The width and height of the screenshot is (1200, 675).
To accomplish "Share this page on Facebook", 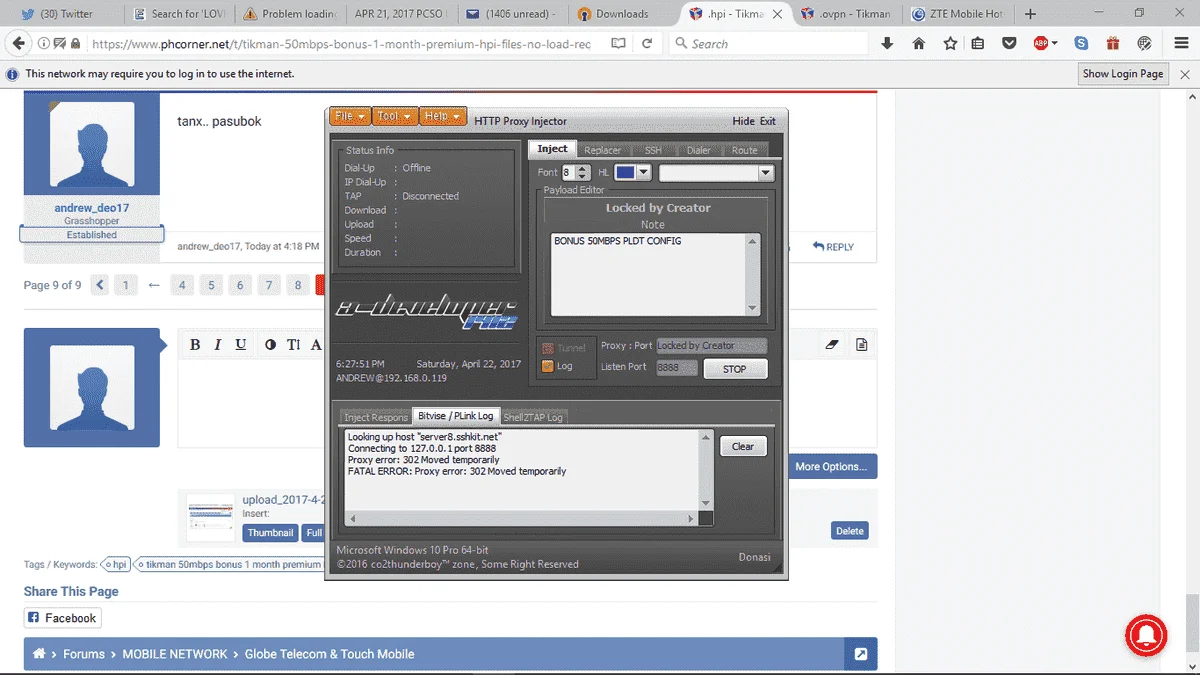I will (x=62, y=618).
